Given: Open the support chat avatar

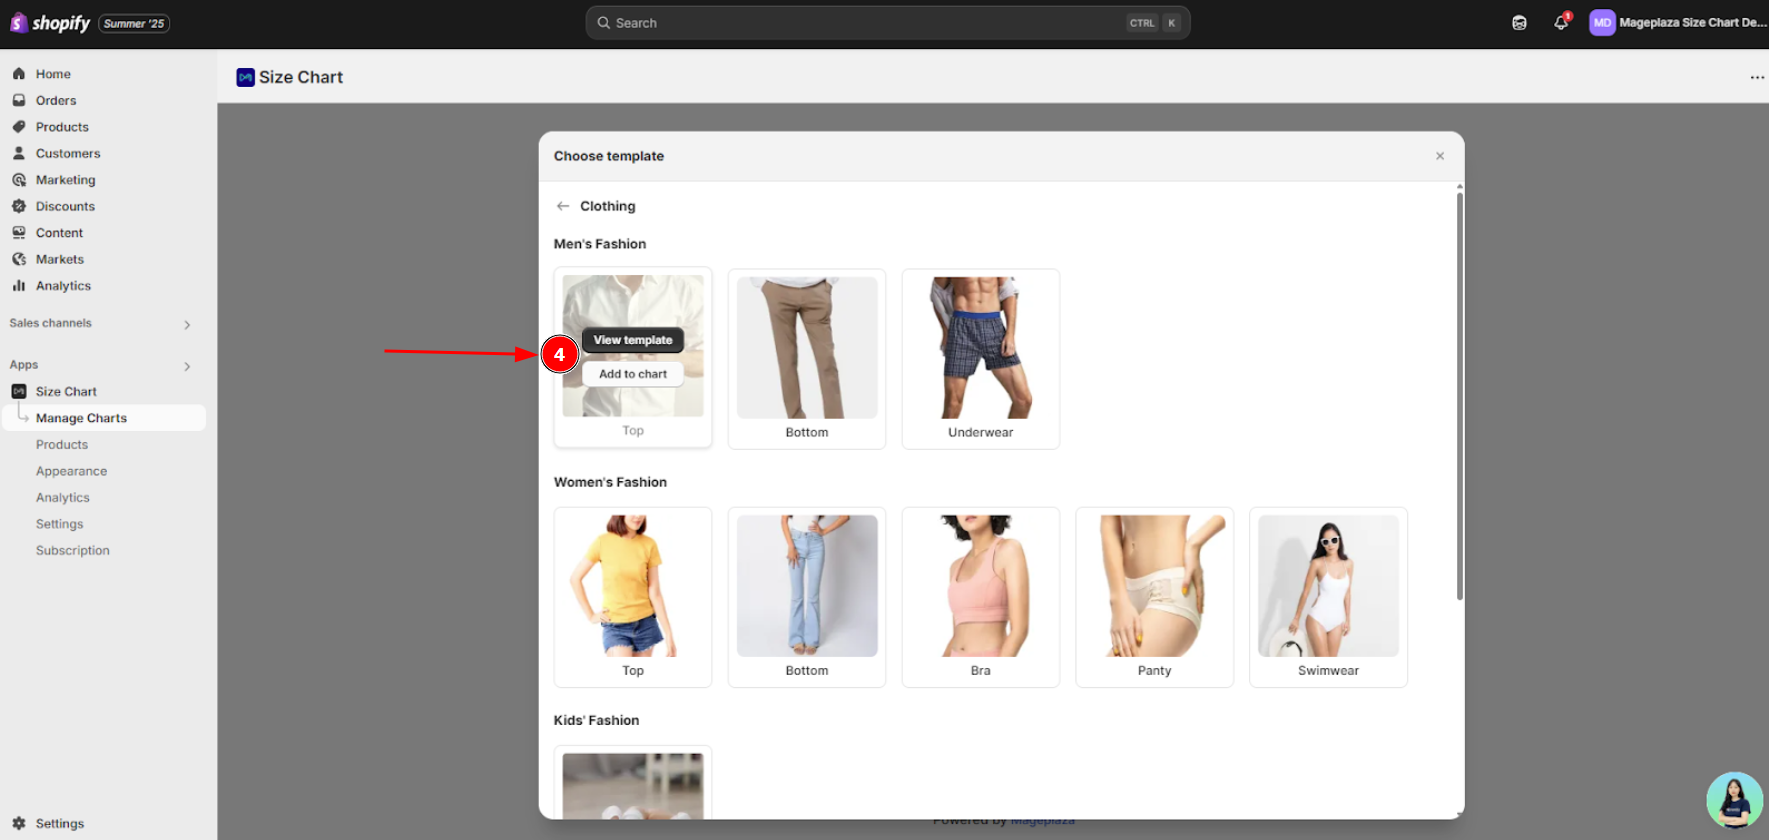Looking at the screenshot, I should tap(1734, 800).
